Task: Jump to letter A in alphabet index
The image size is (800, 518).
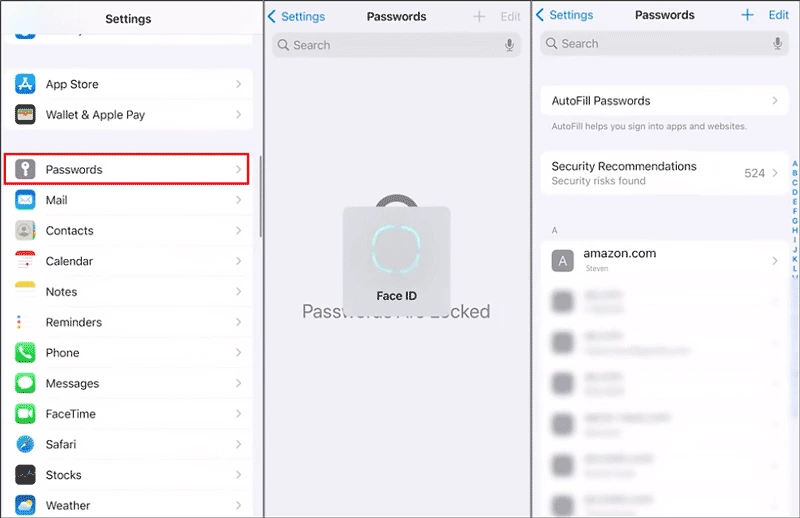Action: pos(794,164)
